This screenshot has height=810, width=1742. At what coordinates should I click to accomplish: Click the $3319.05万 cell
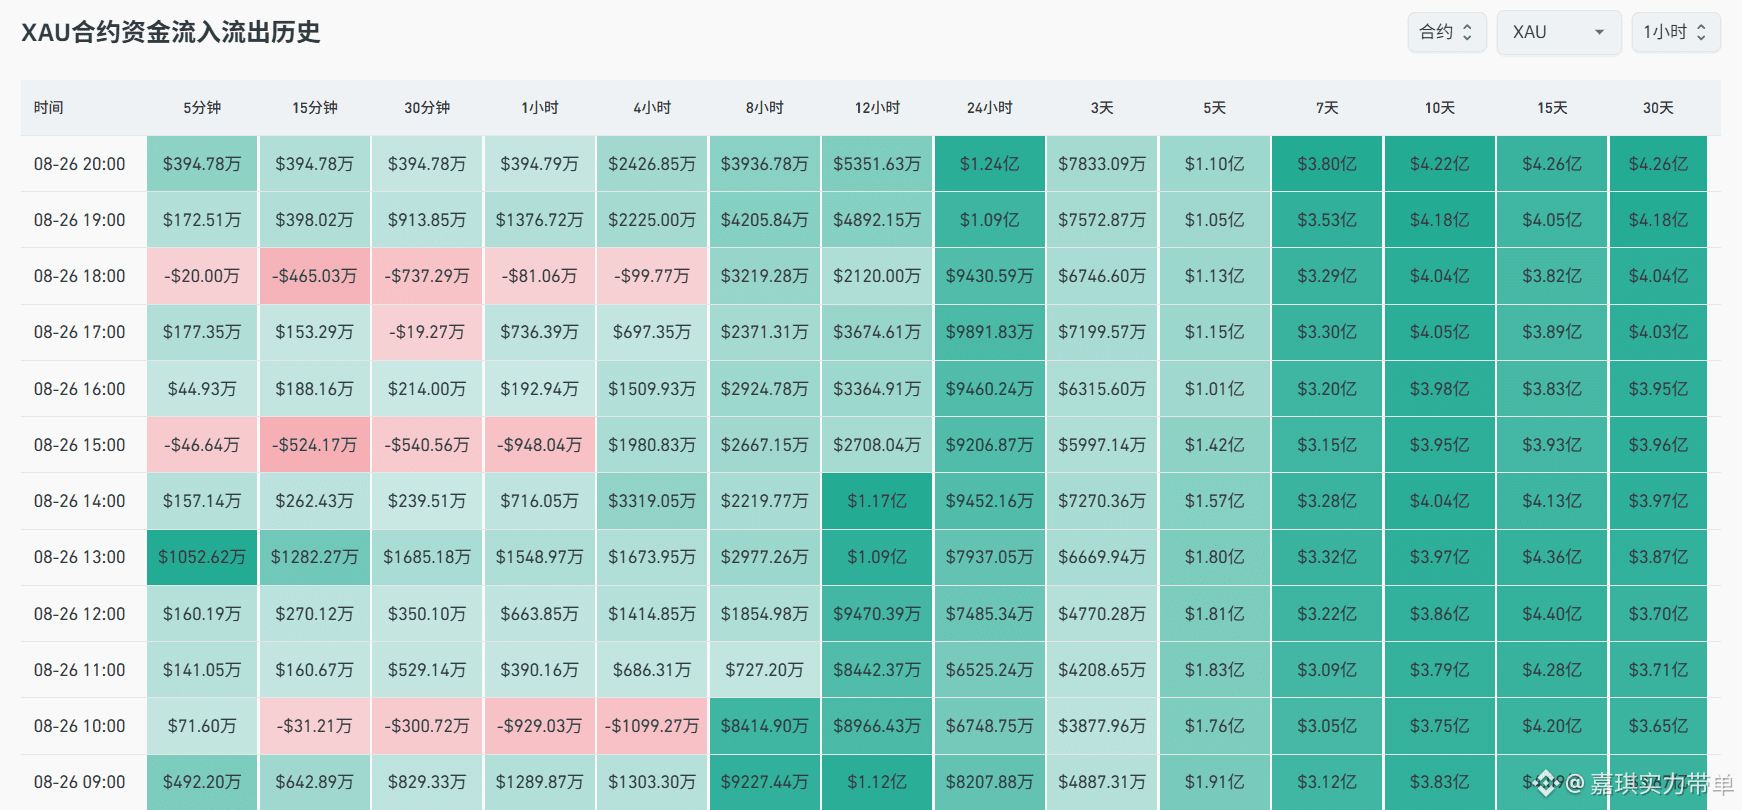tap(652, 501)
